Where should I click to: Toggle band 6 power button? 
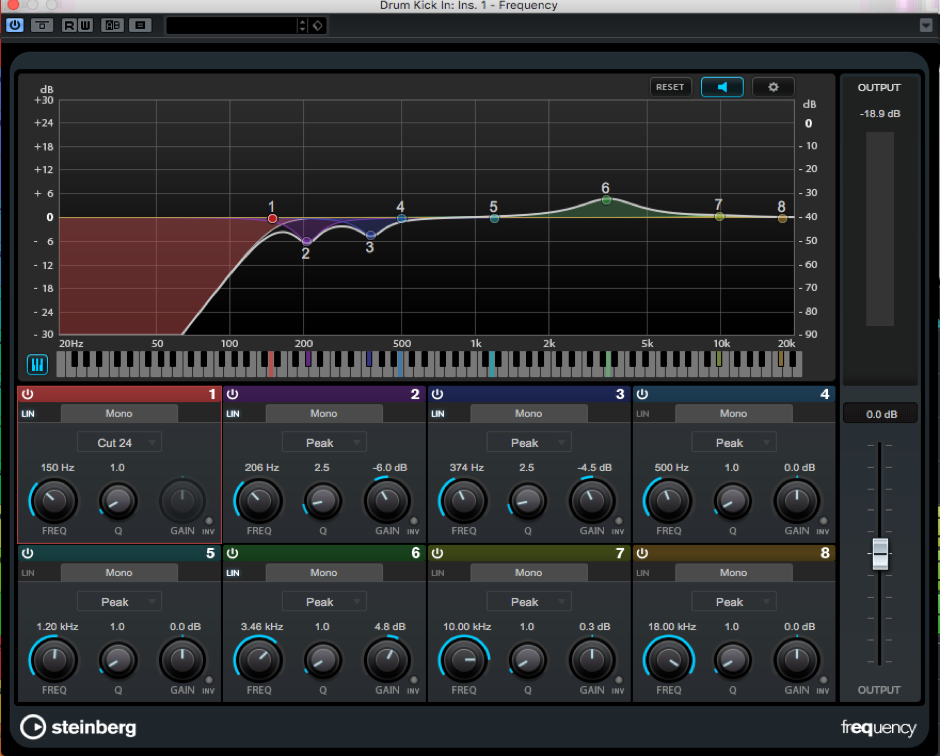tap(232, 554)
